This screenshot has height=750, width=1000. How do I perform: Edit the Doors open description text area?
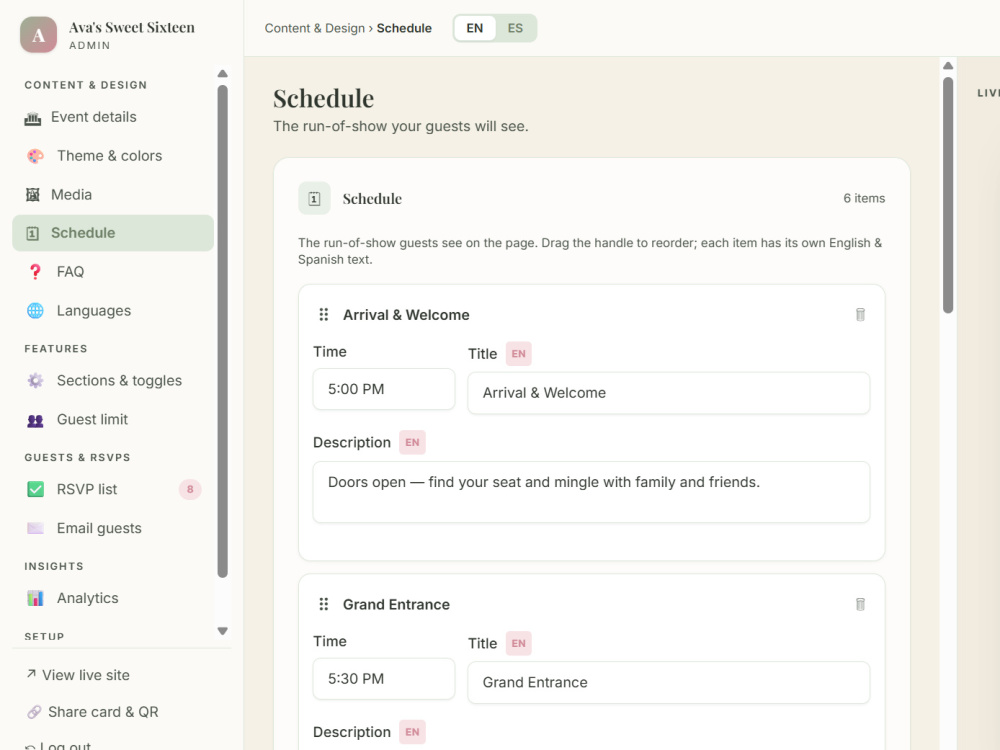click(591, 492)
